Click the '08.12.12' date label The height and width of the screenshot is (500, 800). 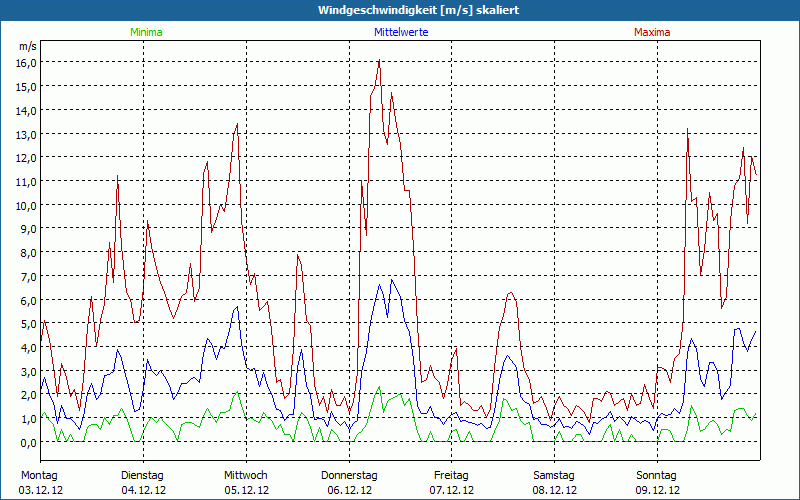point(555,490)
